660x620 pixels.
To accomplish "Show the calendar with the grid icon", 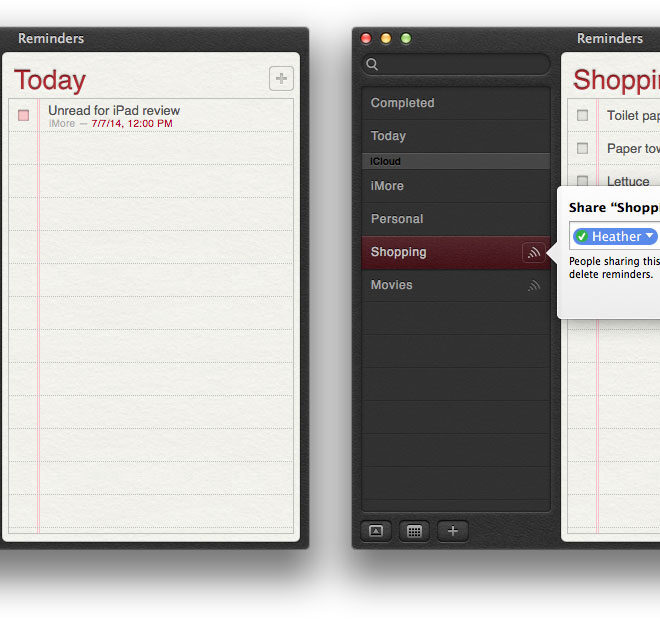I will 414,531.
